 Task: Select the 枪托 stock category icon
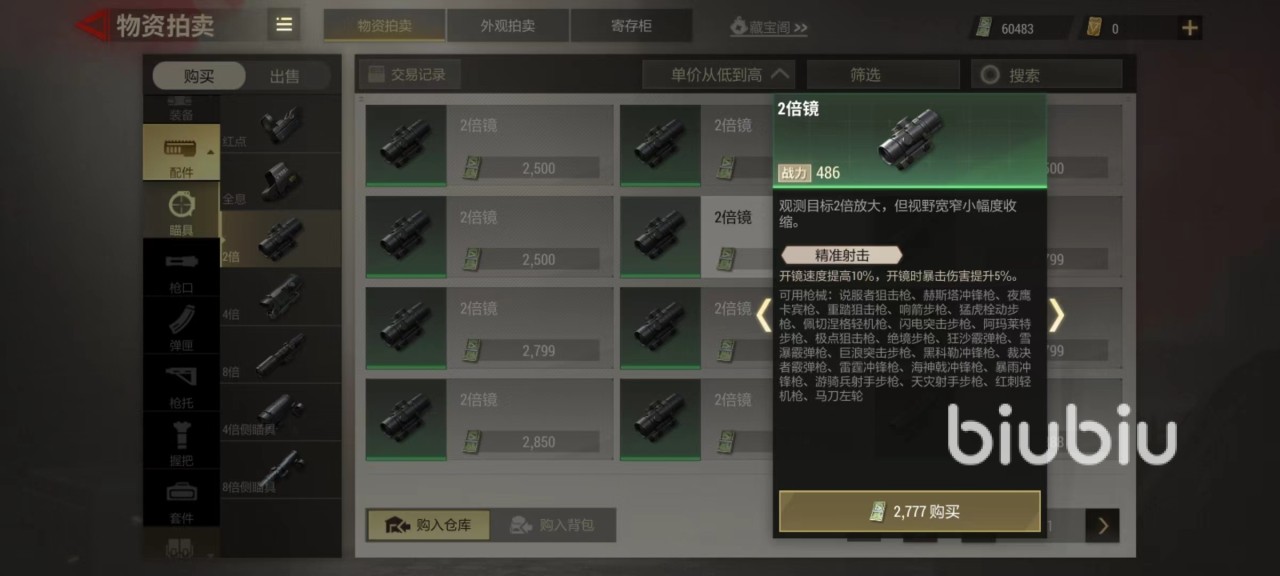pyautogui.click(x=181, y=384)
